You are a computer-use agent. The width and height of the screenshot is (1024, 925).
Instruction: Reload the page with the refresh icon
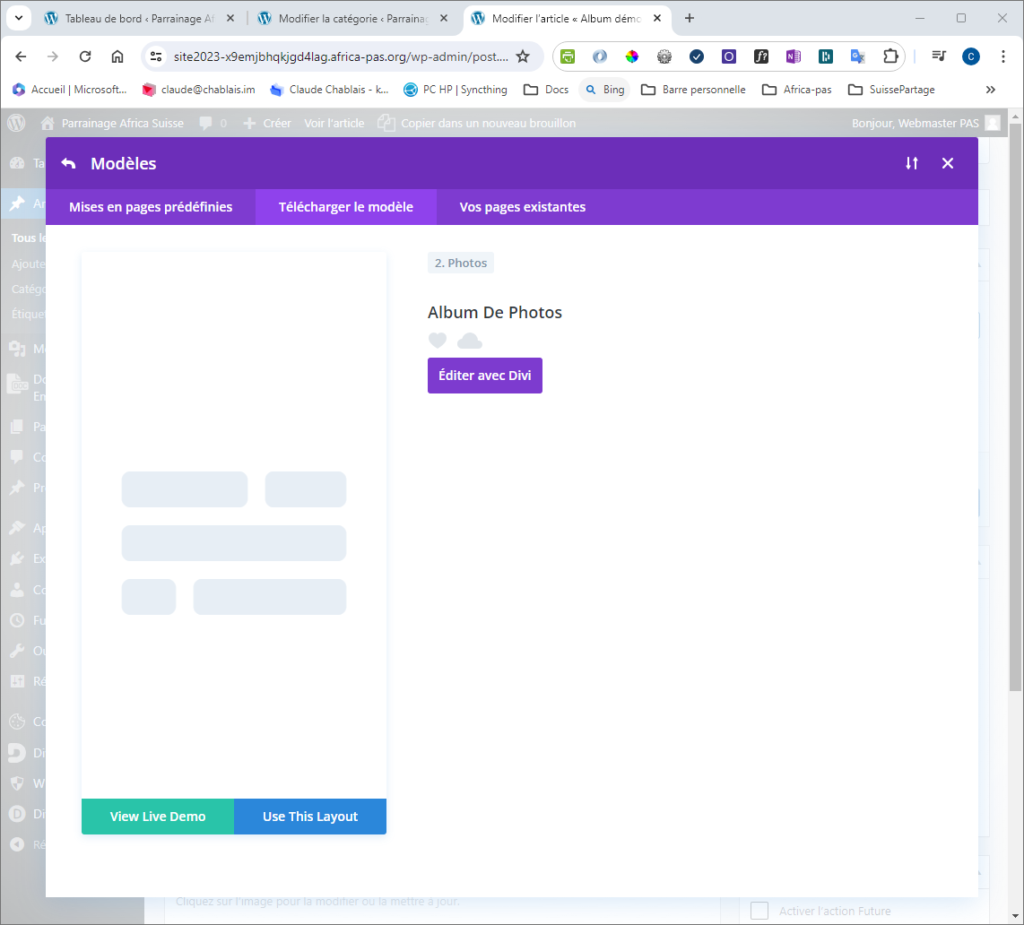click(85, 56)
